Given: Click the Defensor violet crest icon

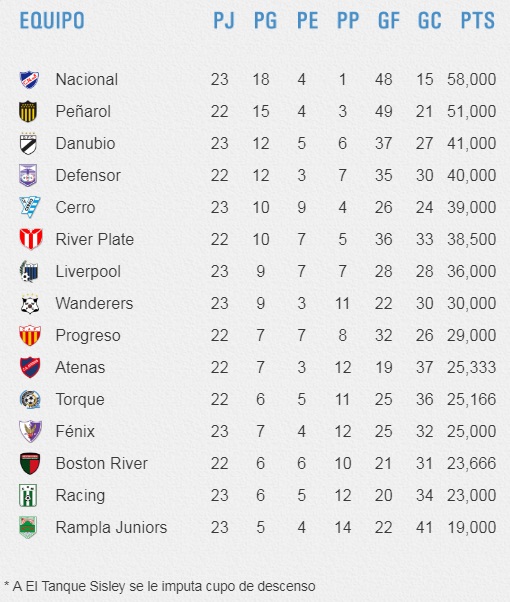Looking at the screenshot, I should point(28,175).
